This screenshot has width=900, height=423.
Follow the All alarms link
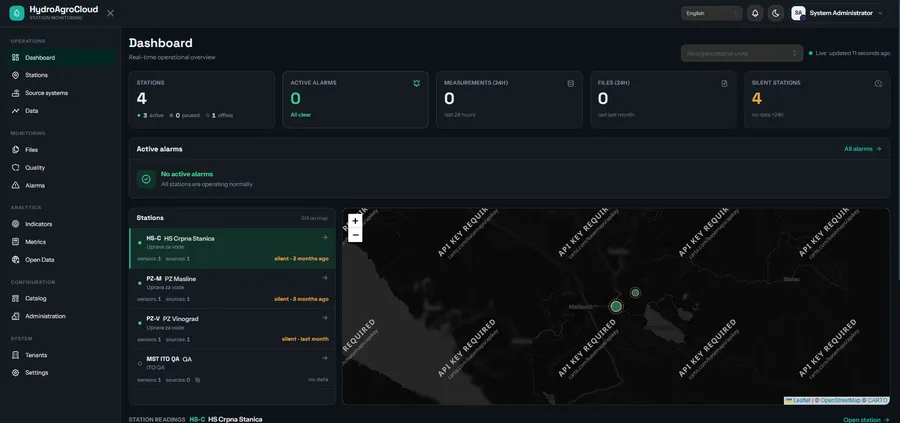tap(862, 149)
